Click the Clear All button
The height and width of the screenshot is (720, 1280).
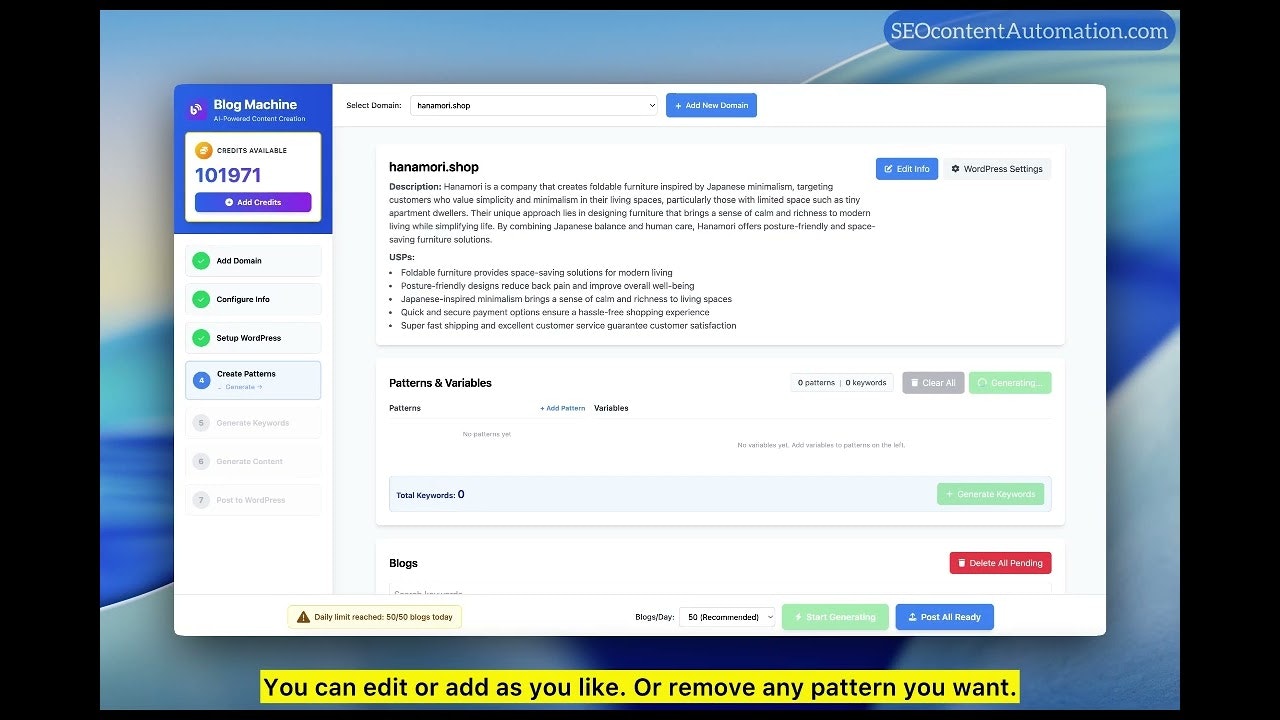[933, 383]
